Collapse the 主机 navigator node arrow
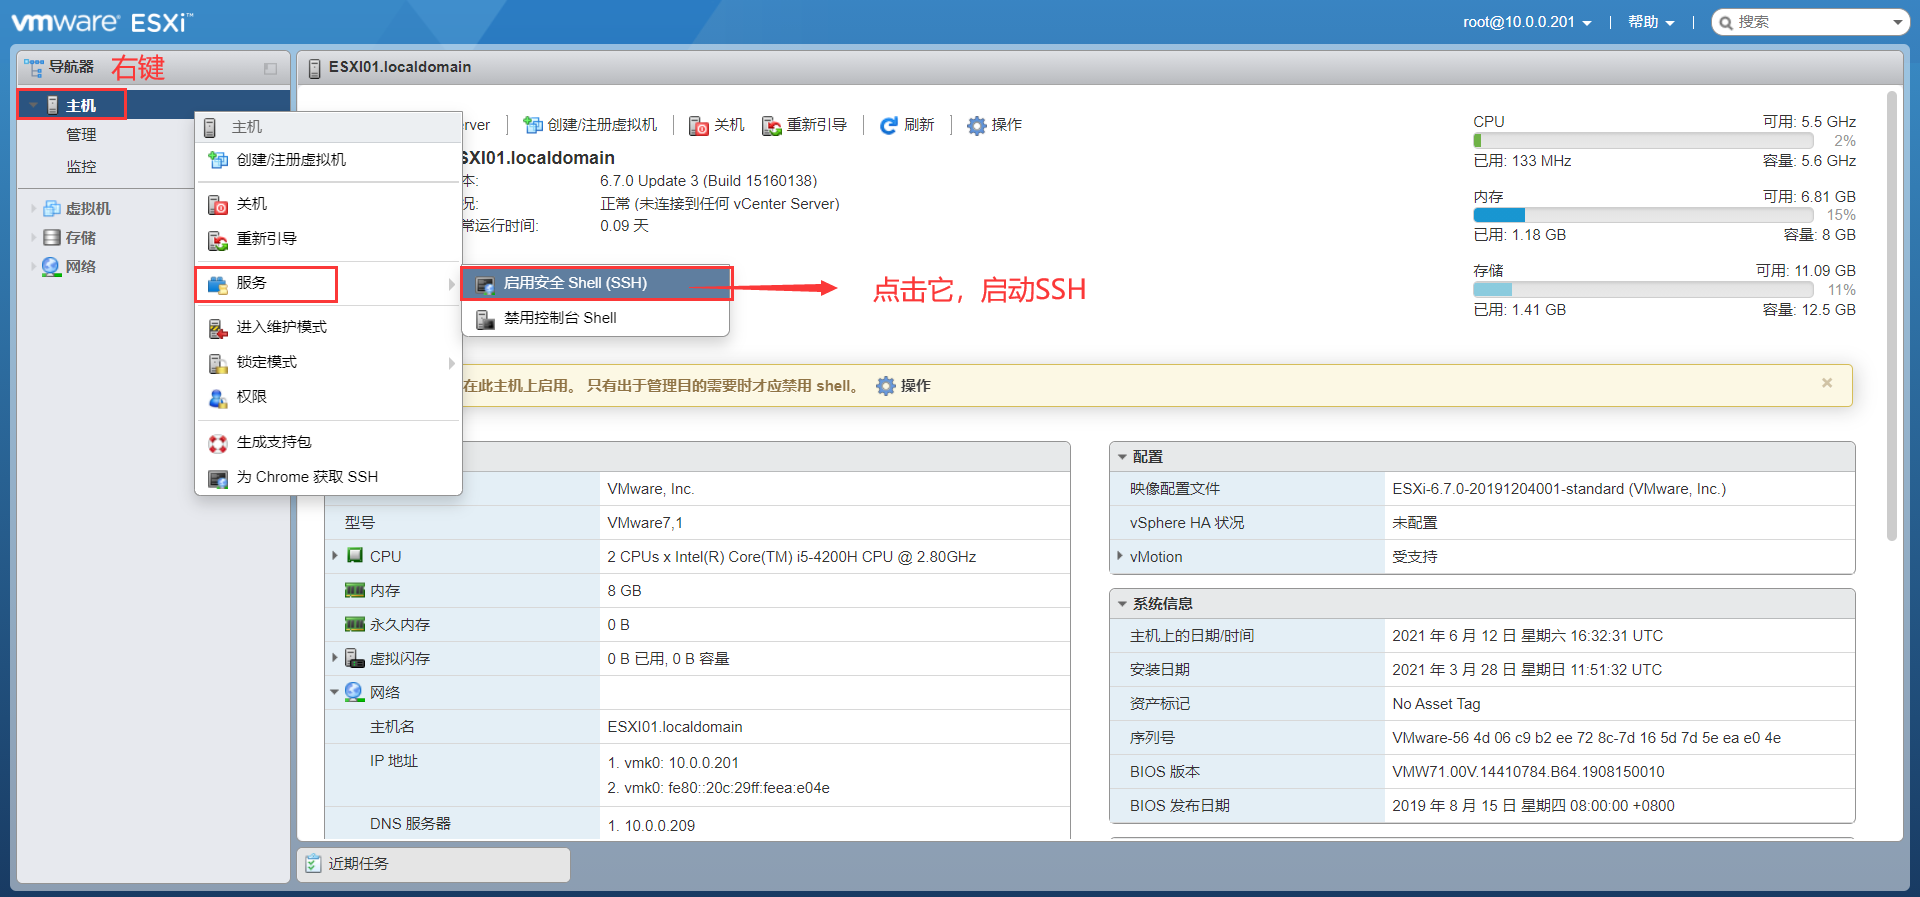Image resolution: width=1920 pixels, height=897 pixels. [x=33, y=105]
